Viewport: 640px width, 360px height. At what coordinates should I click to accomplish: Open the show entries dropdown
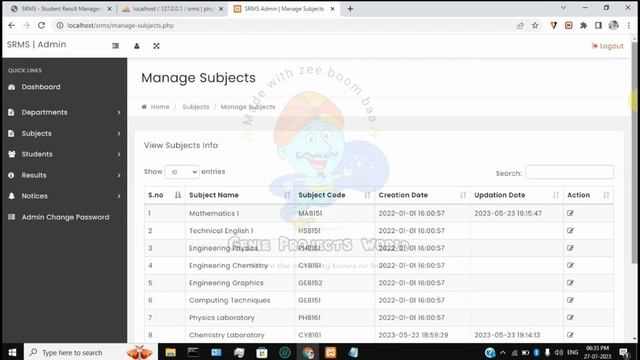(x=182, y=172)
